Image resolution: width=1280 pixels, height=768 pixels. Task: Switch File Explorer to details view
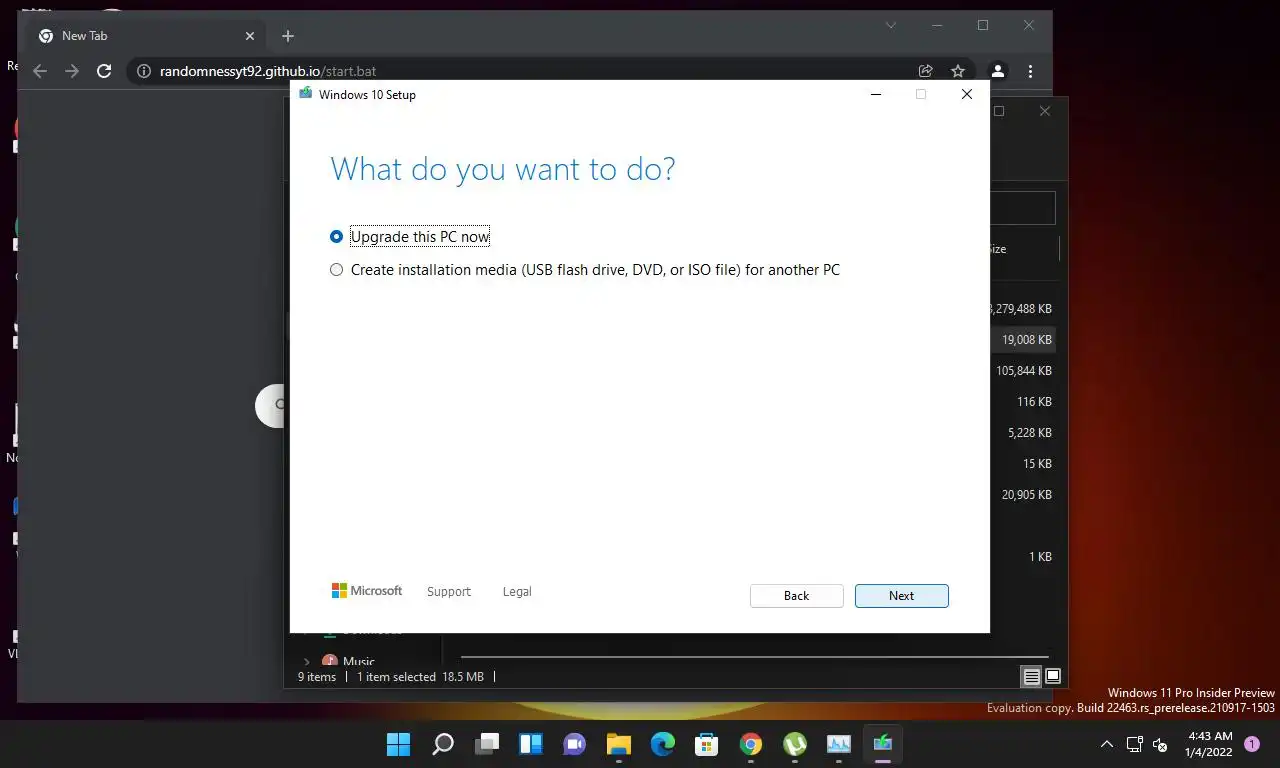pyautogui.click(x=1031, y=677)
